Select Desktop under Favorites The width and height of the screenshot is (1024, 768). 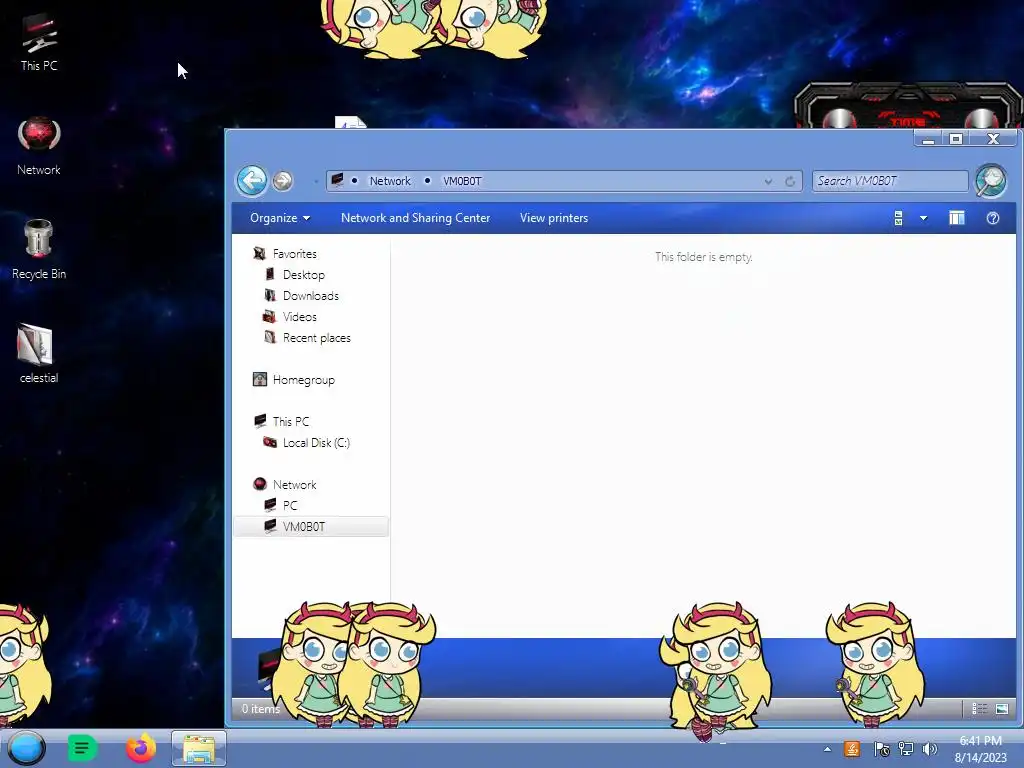(x=304, y=275)
